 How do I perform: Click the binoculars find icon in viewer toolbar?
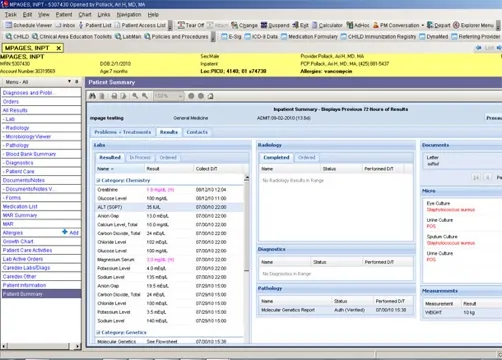(x=92, y=96)
